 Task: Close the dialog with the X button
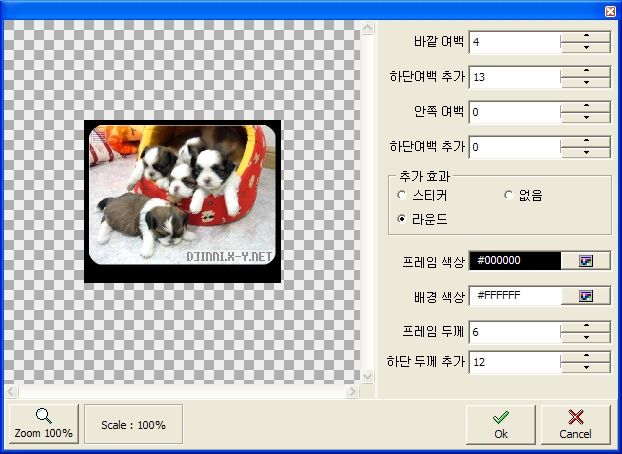click(x=610, y=12)
